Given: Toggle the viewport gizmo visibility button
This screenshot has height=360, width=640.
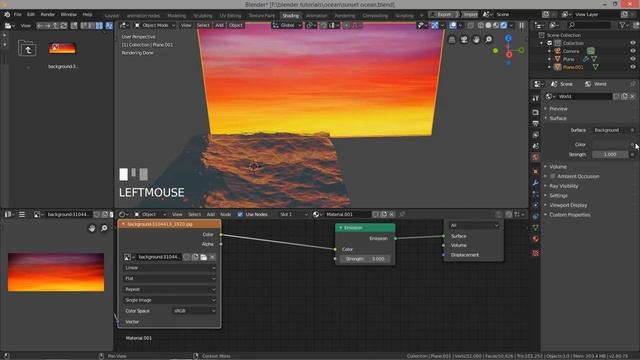Looking at the screenshot, I should click(x=435, y=25).
